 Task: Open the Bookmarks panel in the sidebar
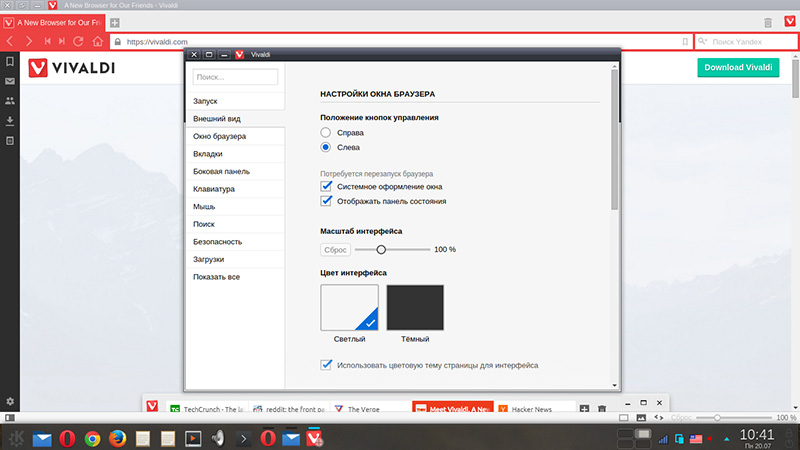[10, 62]
